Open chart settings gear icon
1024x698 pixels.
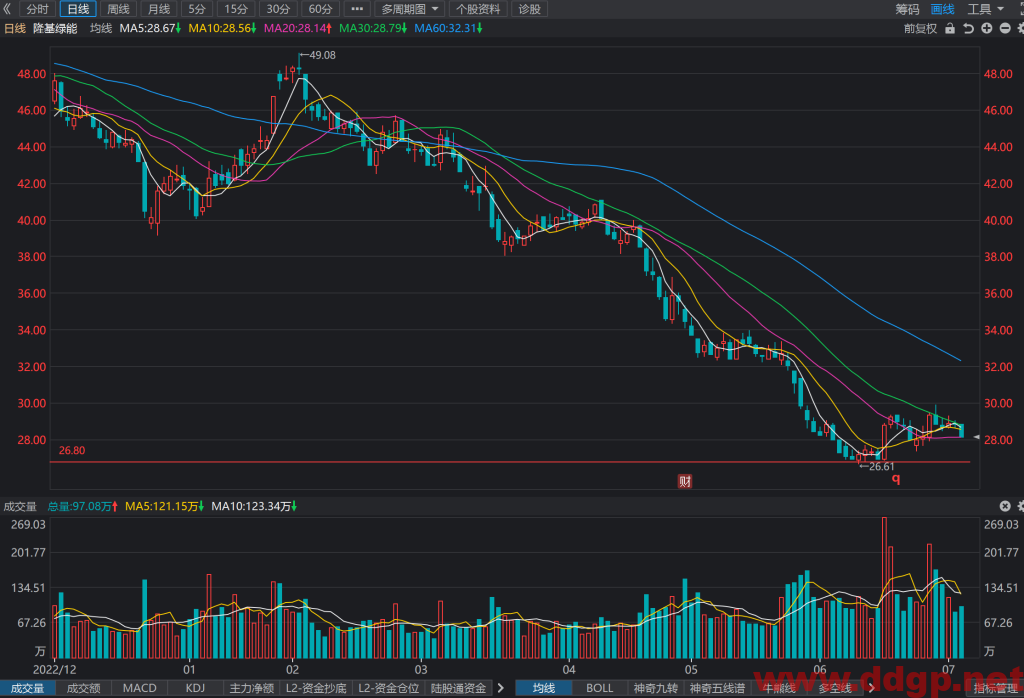1020,28
